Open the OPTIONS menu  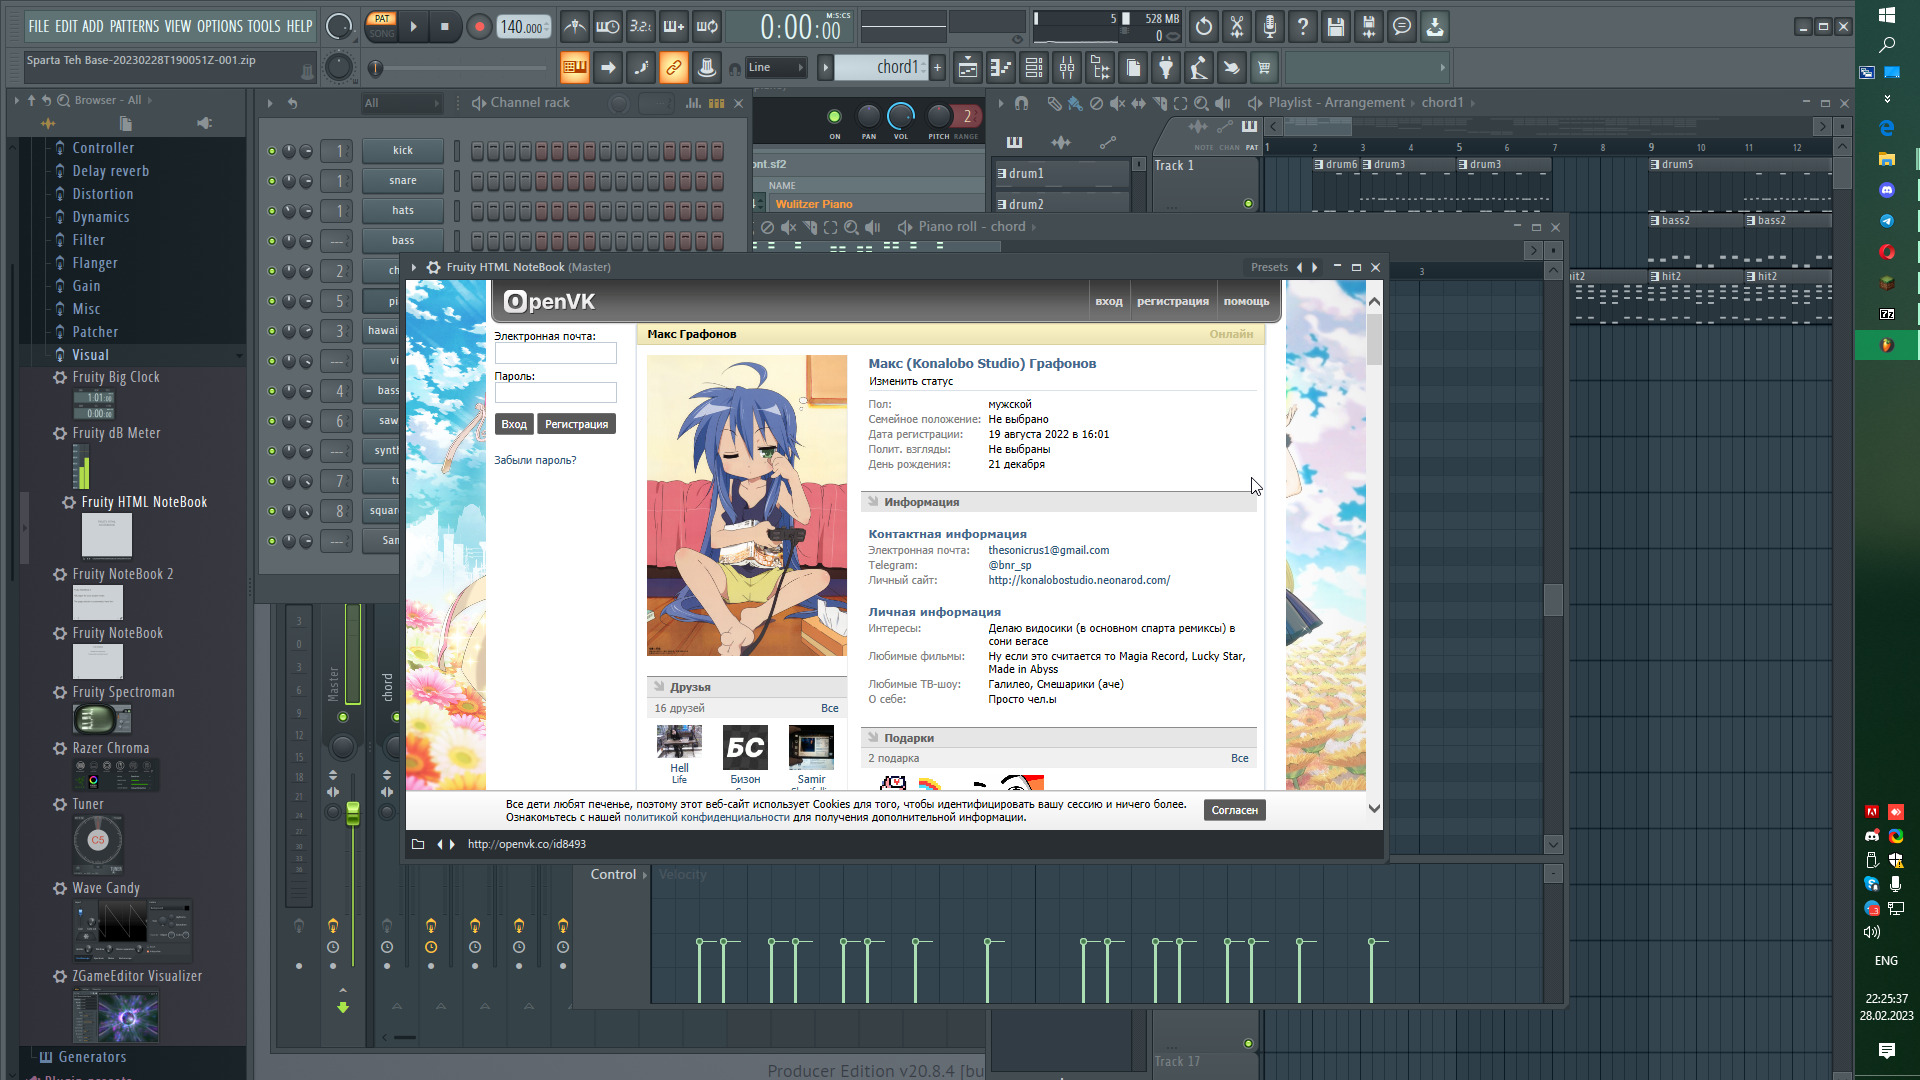click(x=219, y=27)
